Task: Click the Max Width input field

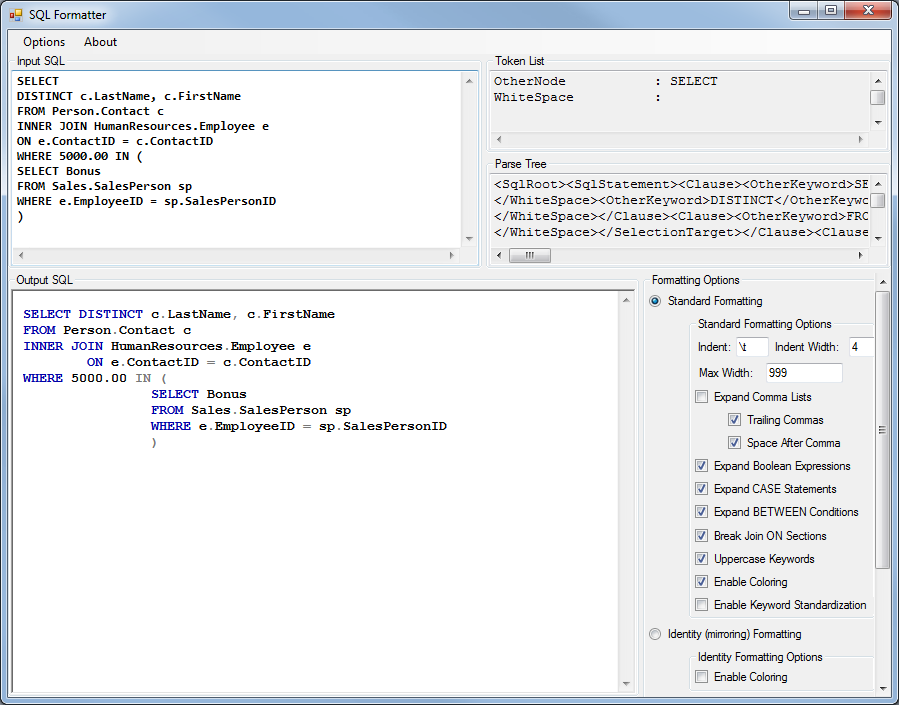Action: tap(805, 370)
